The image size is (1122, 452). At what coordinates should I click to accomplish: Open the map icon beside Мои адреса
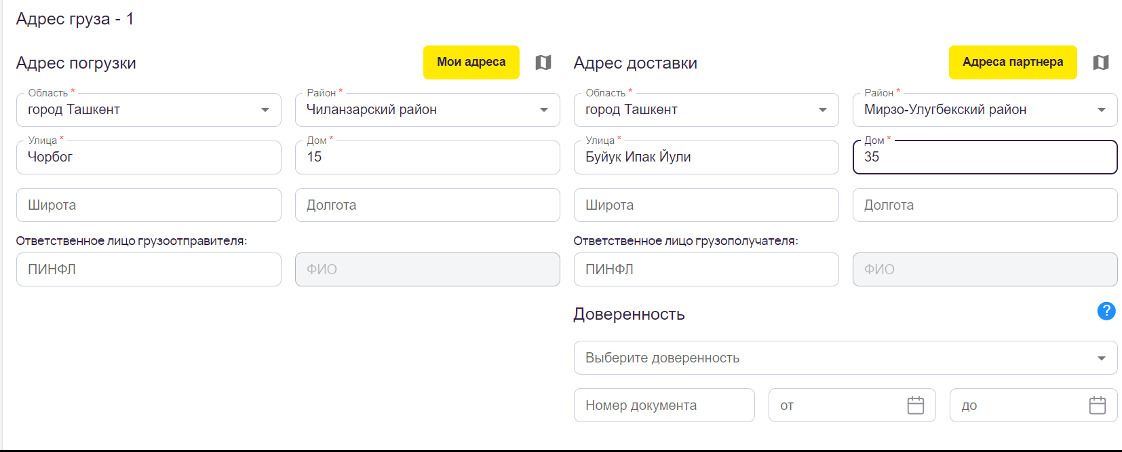point(544,62)
